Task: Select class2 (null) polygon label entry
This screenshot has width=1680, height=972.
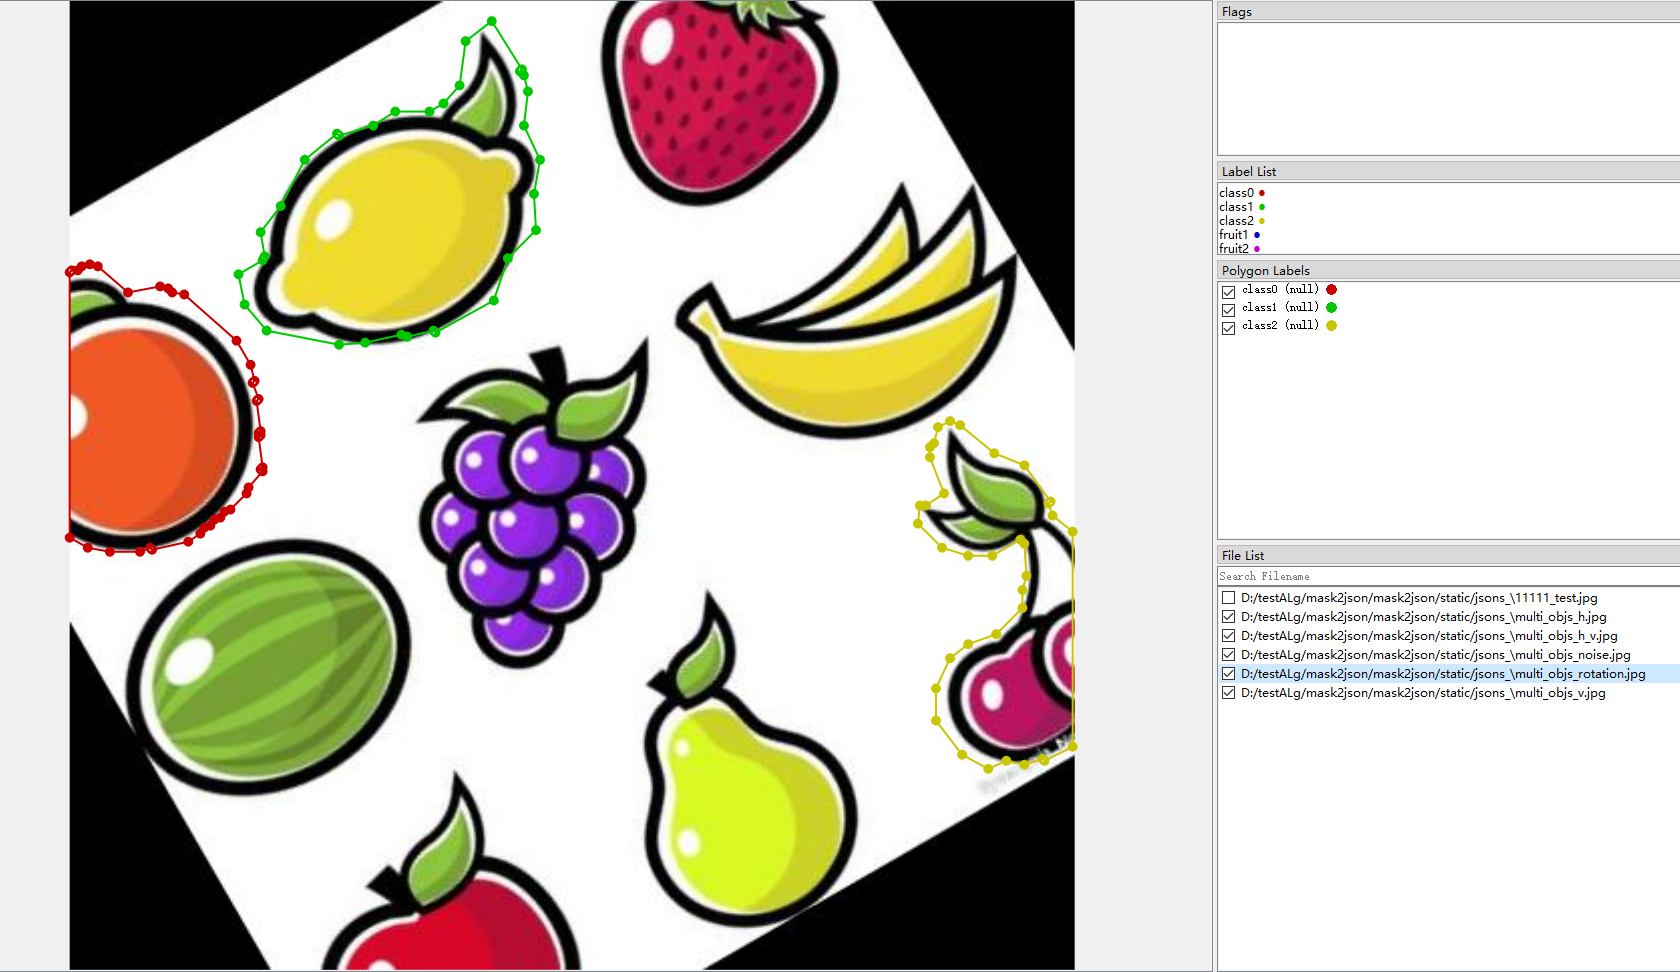Action: point(1280,326)
